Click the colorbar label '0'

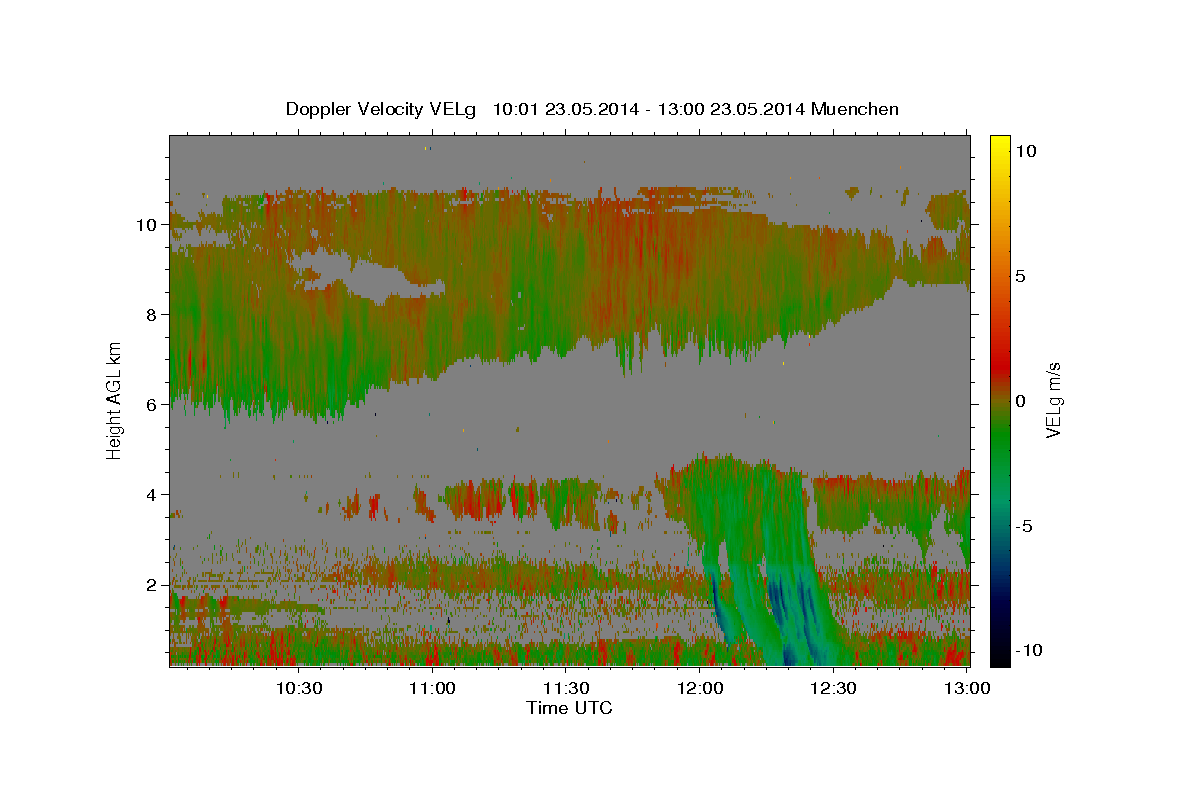point(1021,401)
